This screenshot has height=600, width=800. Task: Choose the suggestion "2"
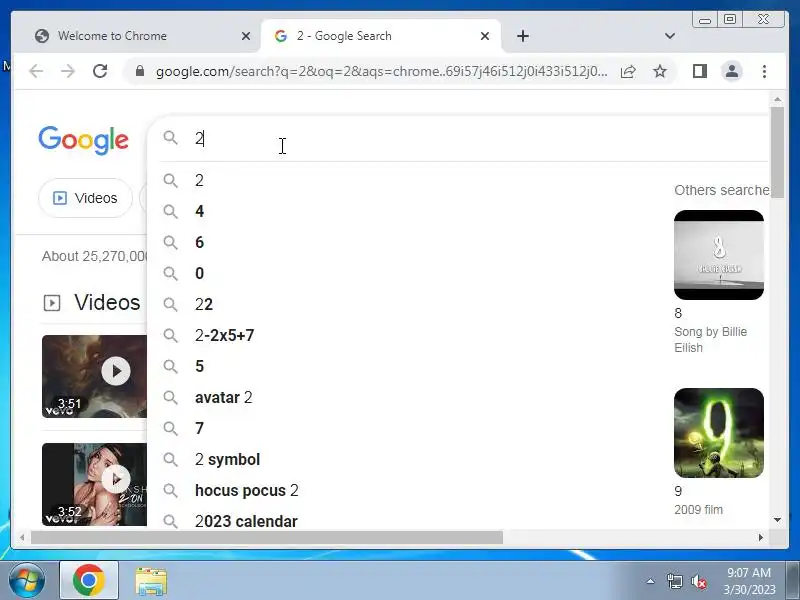click(x=459, y=180)
